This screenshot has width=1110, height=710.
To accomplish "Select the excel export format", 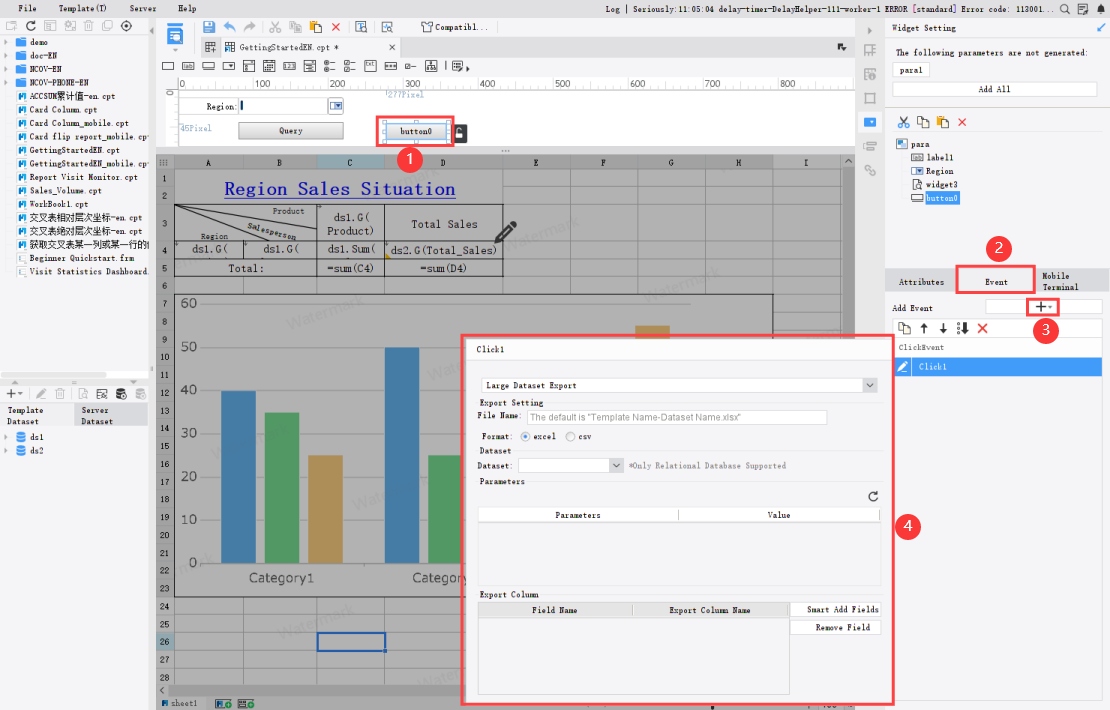I will coord(525,436).
